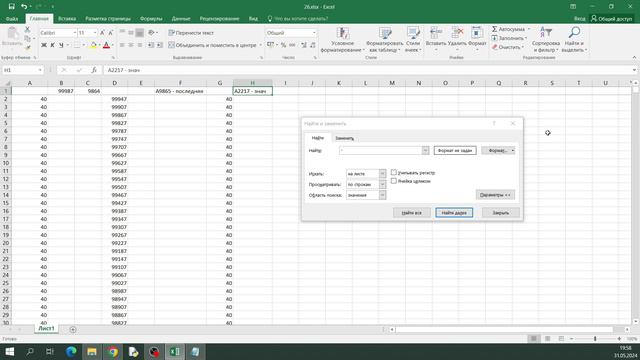Click the Format Painter brush icon
Viewport: 640px width, 360px height.
click(x=27, y=48)
